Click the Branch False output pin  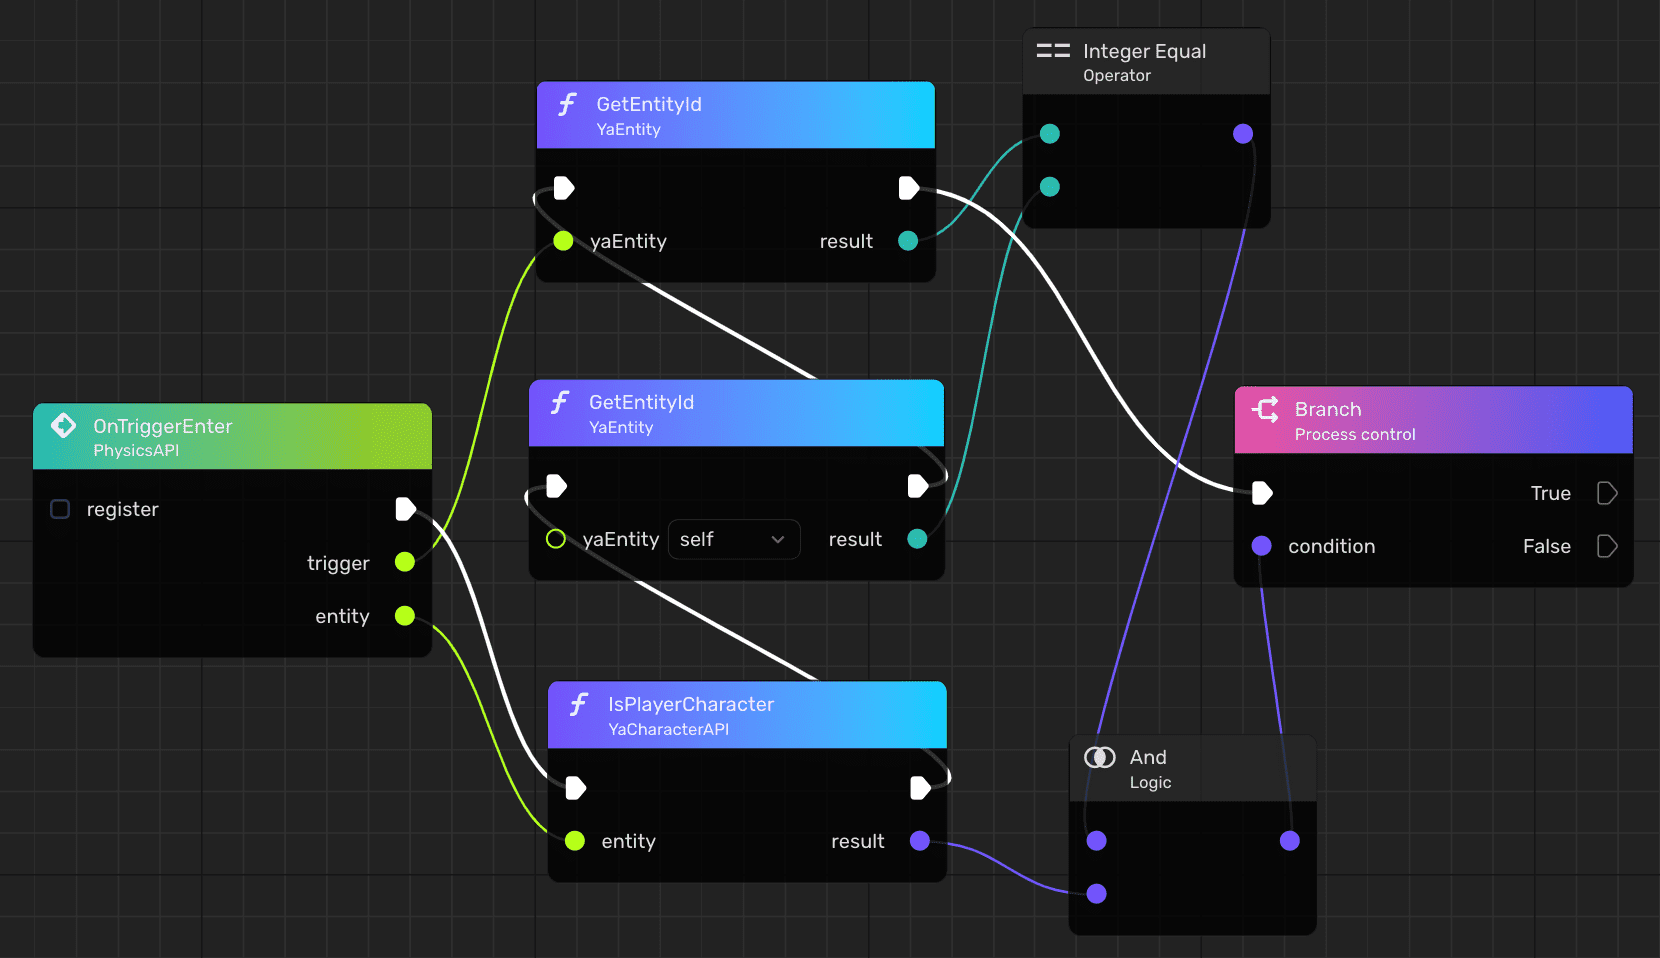(1606, 546)
